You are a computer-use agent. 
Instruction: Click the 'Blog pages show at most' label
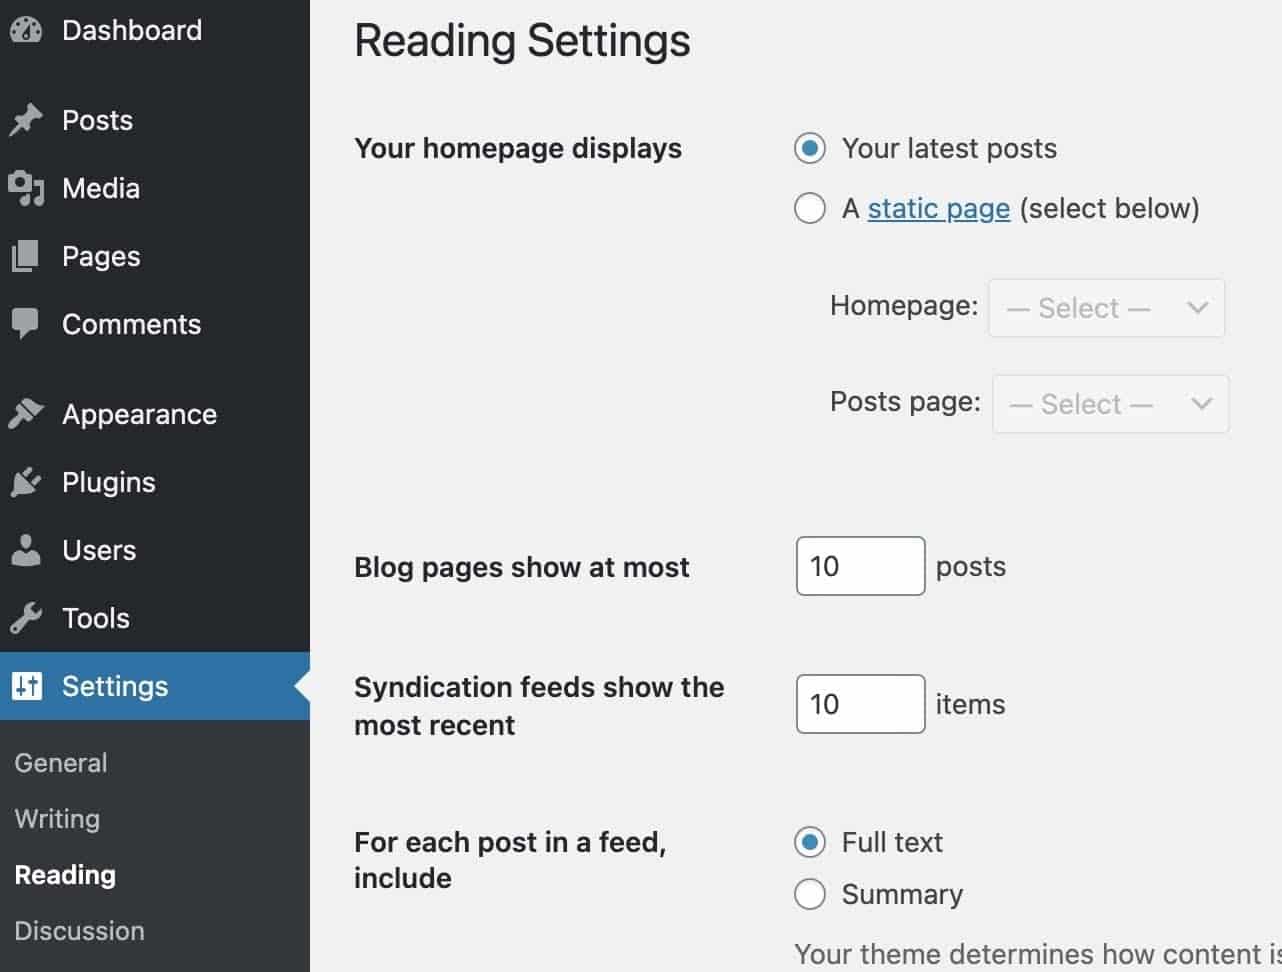tap(522, 568)
